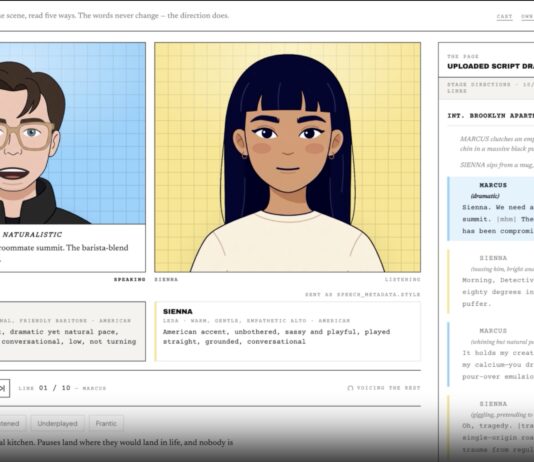Screen dimensions: 534x462
Task: Select the Sienna voice style card
Action: [287, 331]
